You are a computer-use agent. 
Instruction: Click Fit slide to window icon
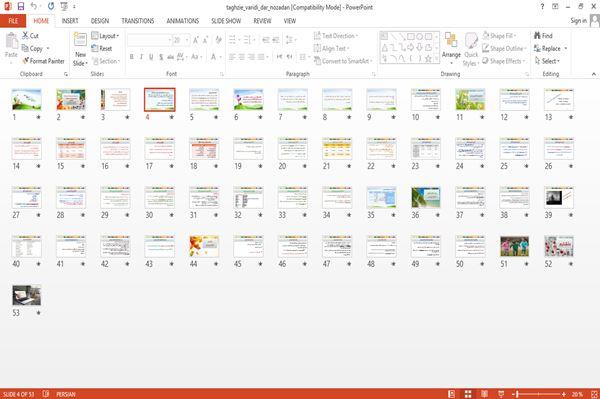(594, 394)
